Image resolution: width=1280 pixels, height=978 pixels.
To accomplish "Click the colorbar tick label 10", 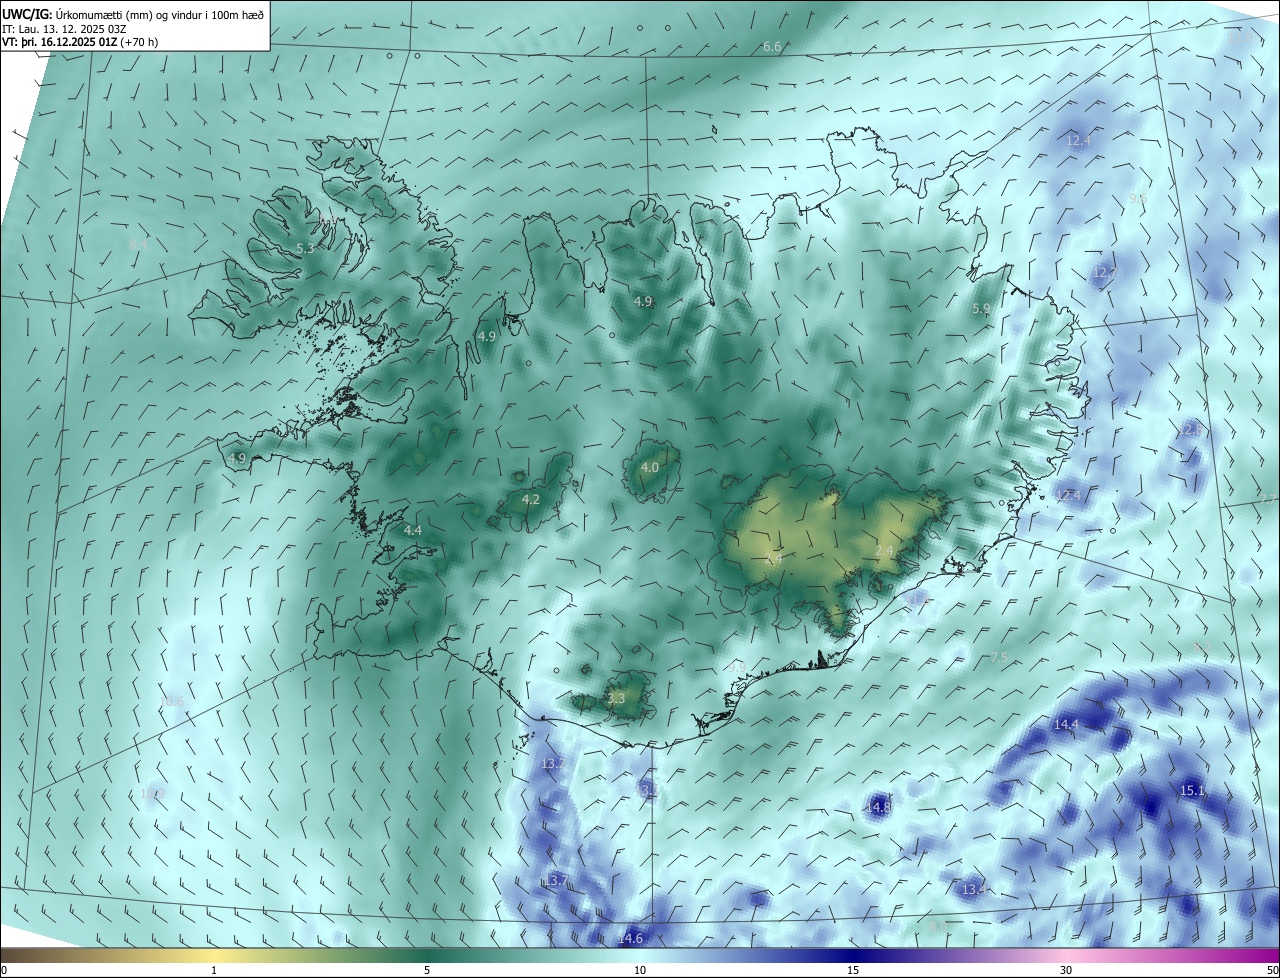I will (x=640, y=970).
